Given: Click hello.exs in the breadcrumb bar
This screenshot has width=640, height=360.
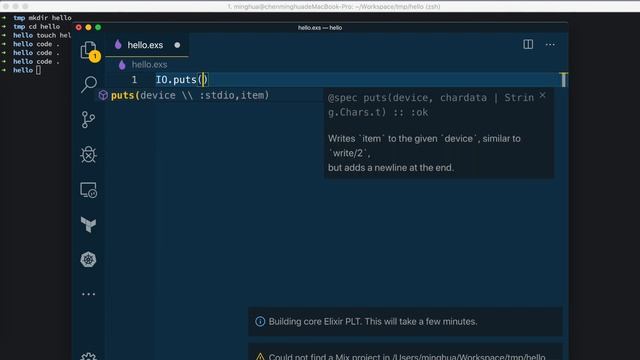Looking at the screenshot, I should coord(149,64).
